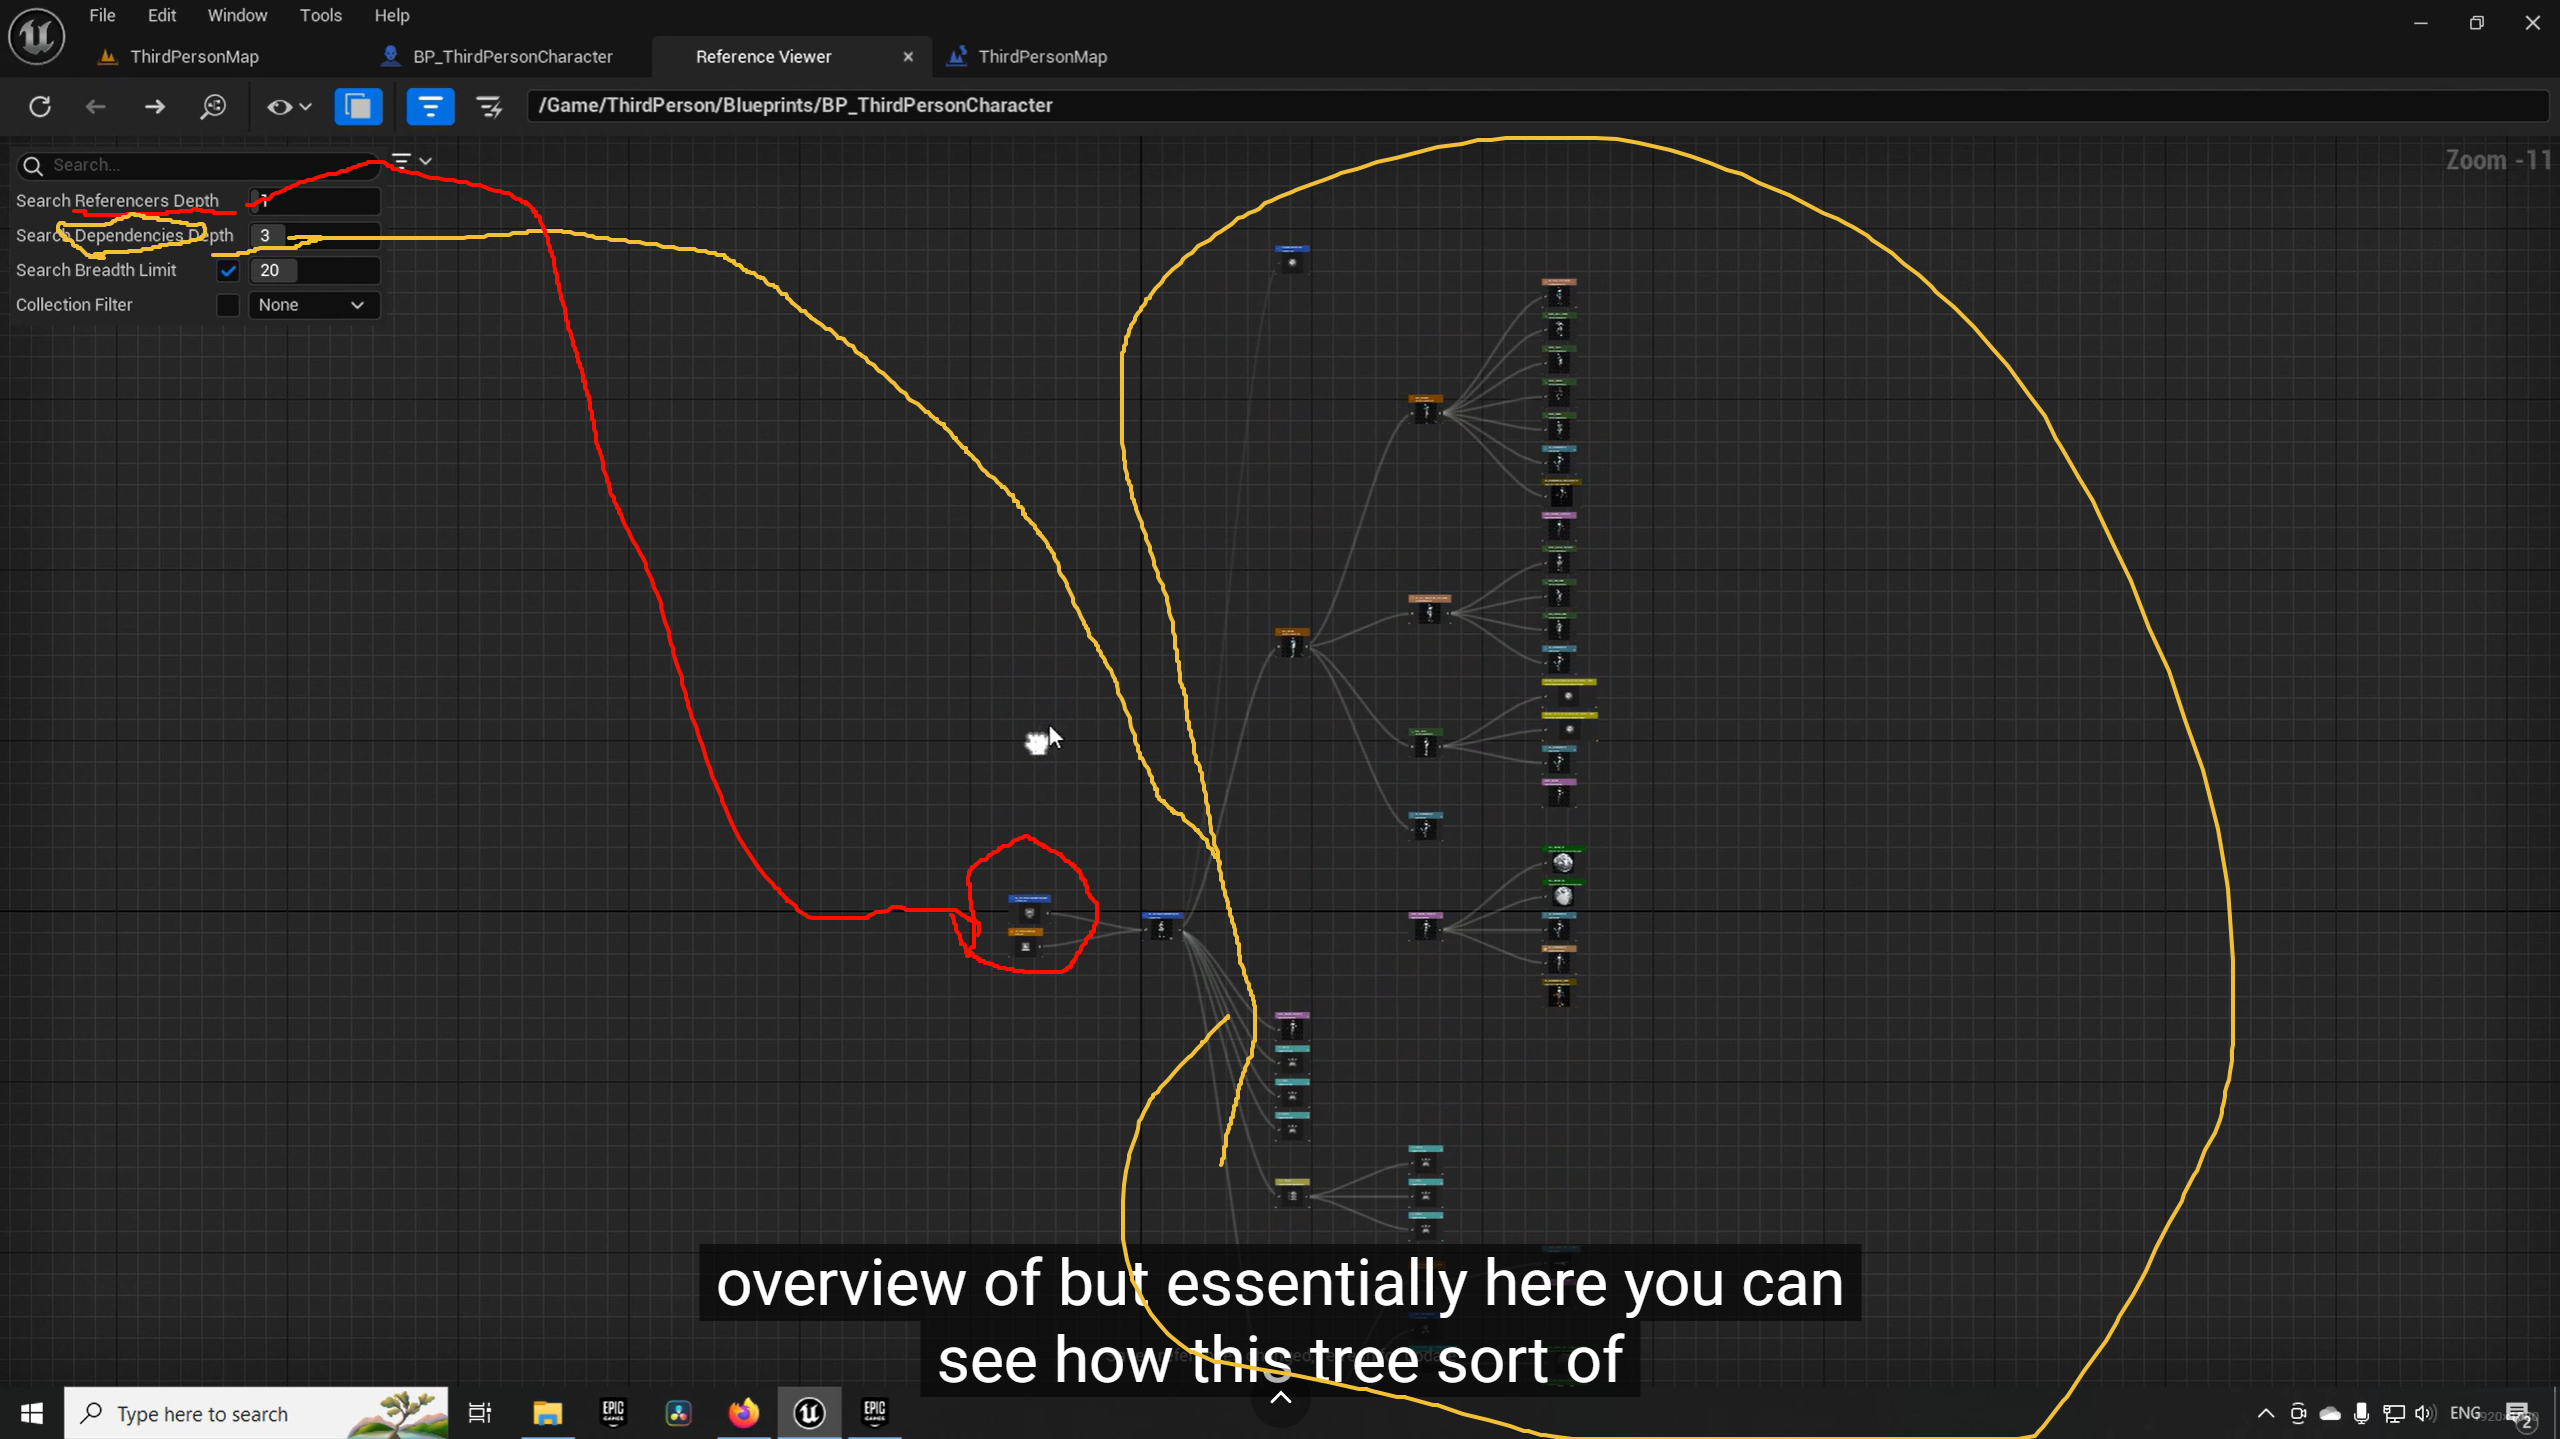This screenshot has width=2560, height=1439.
Task: Click the find in content browser icon
Action: click(x=213, y=106)
